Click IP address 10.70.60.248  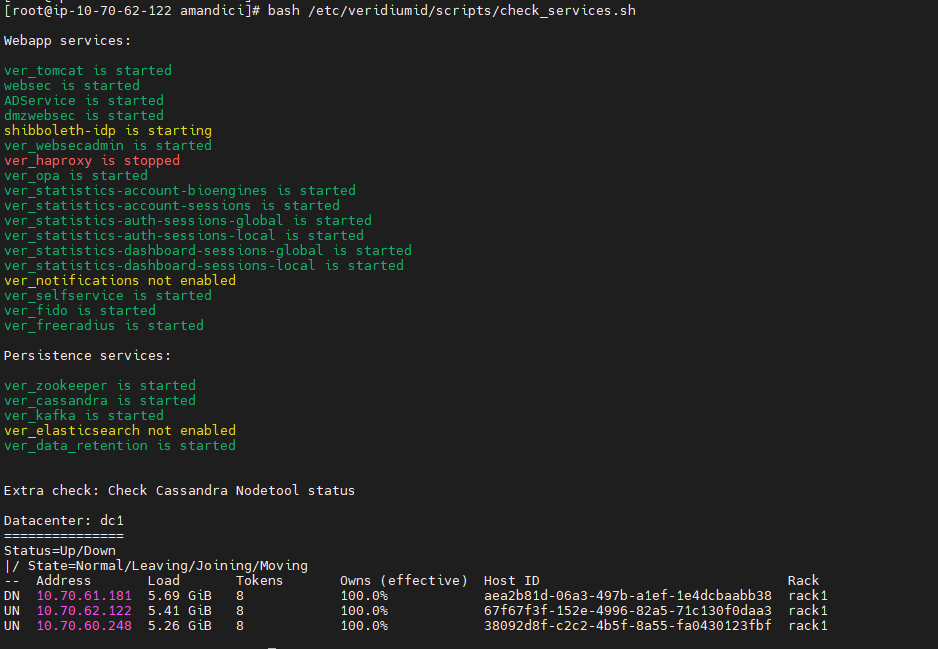(84, 626)
